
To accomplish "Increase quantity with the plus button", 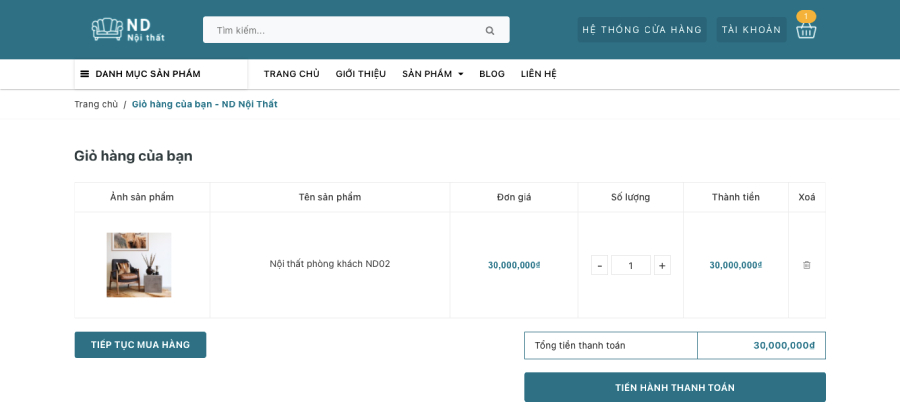I will point(662,265).
